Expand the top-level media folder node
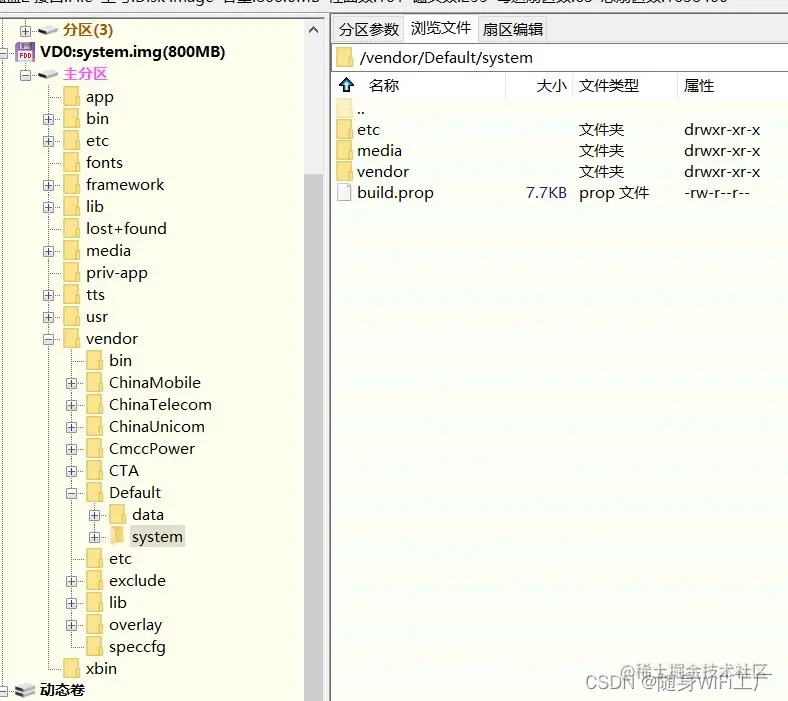Image resolution: width=788 pixels, height=701 pixels. click(48, 251)
